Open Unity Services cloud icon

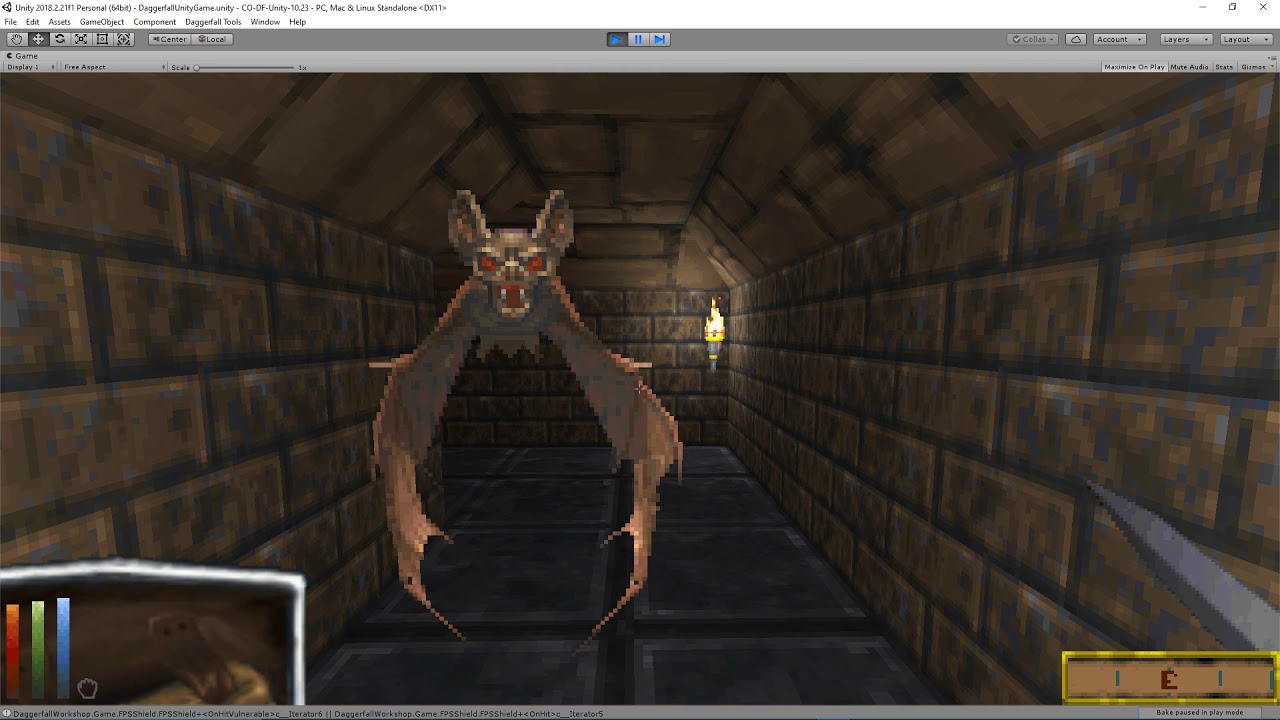pyautogui.click(x=1076, y=39)
